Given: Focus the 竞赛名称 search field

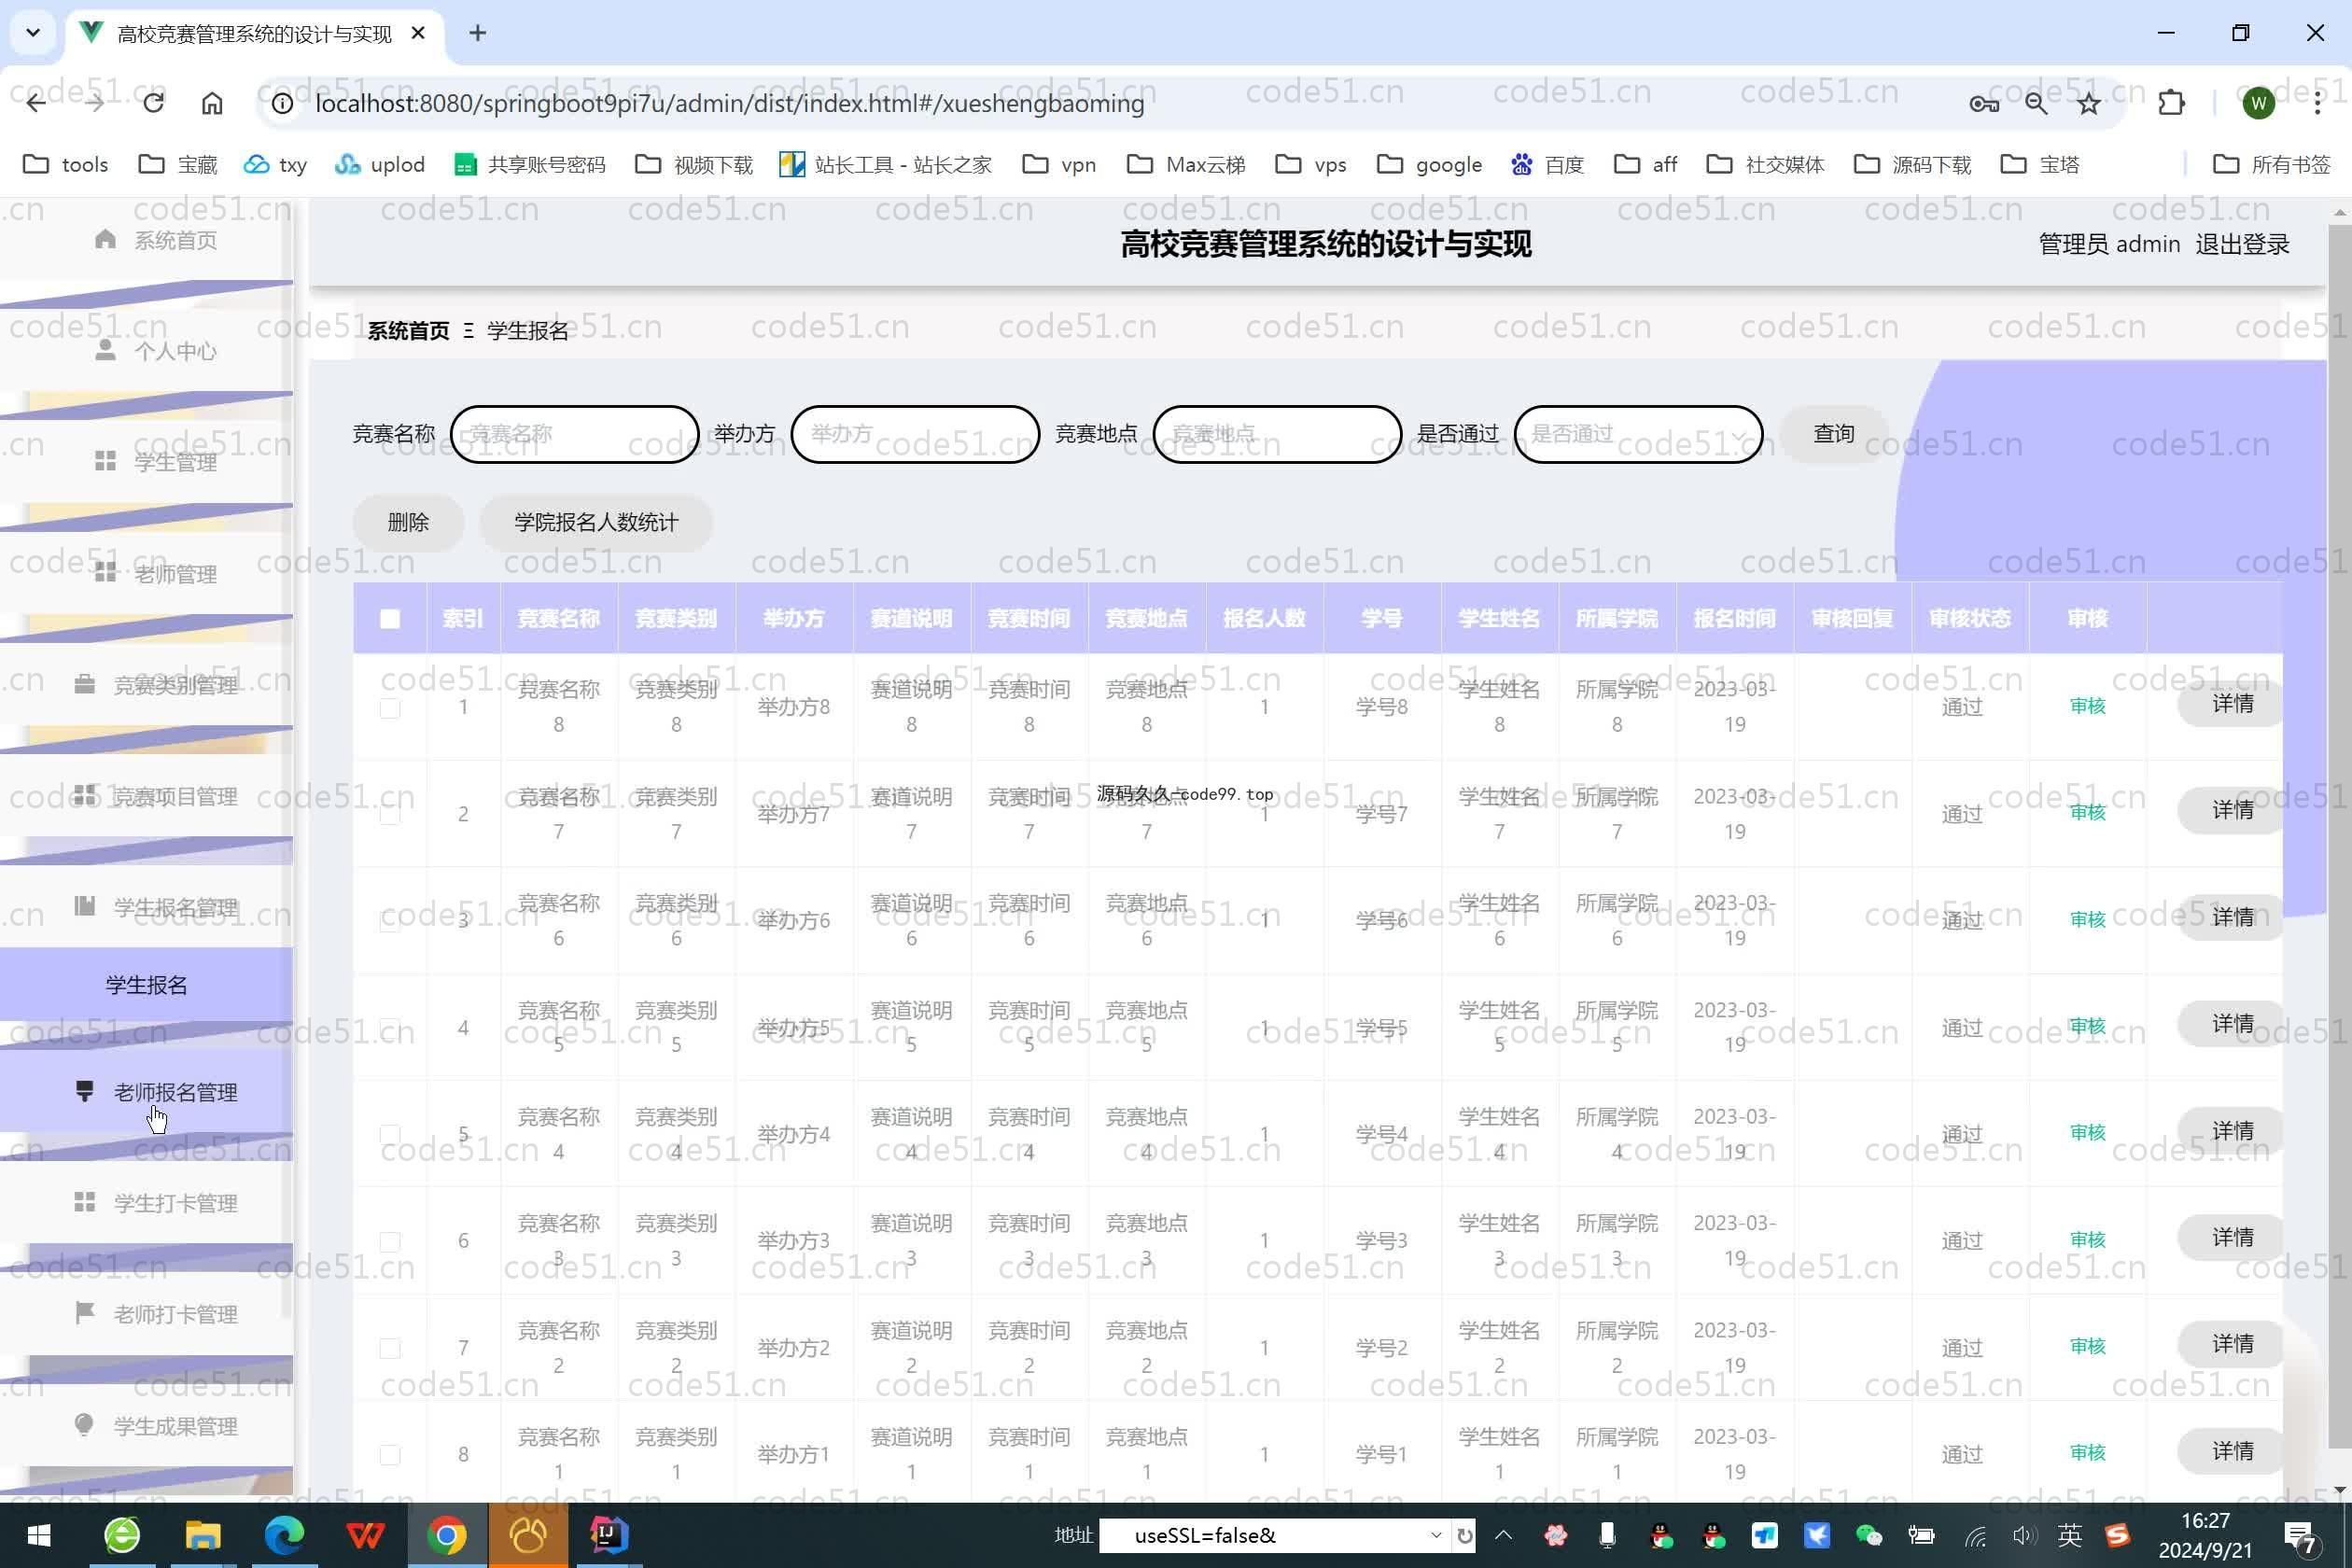Looking at the screenshot, I should pos(575,434).
